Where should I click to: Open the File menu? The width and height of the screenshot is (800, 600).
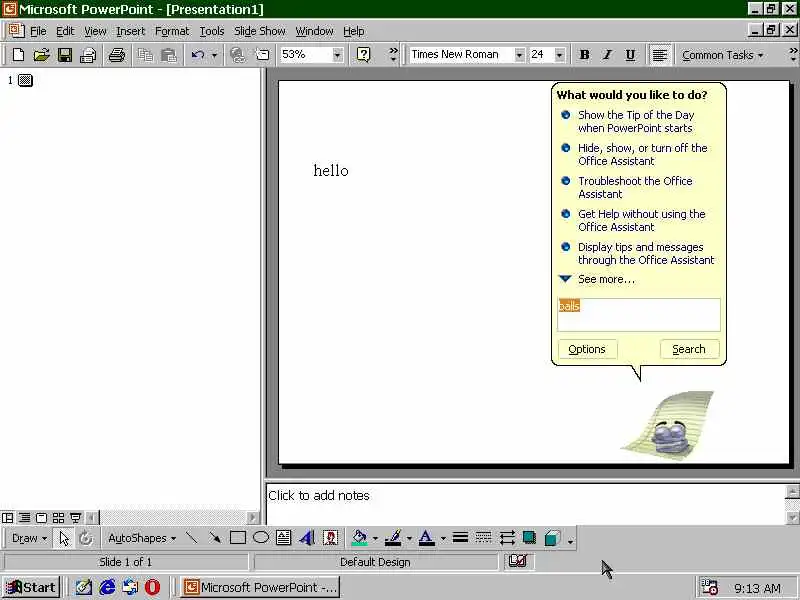(x=38, y=31)
